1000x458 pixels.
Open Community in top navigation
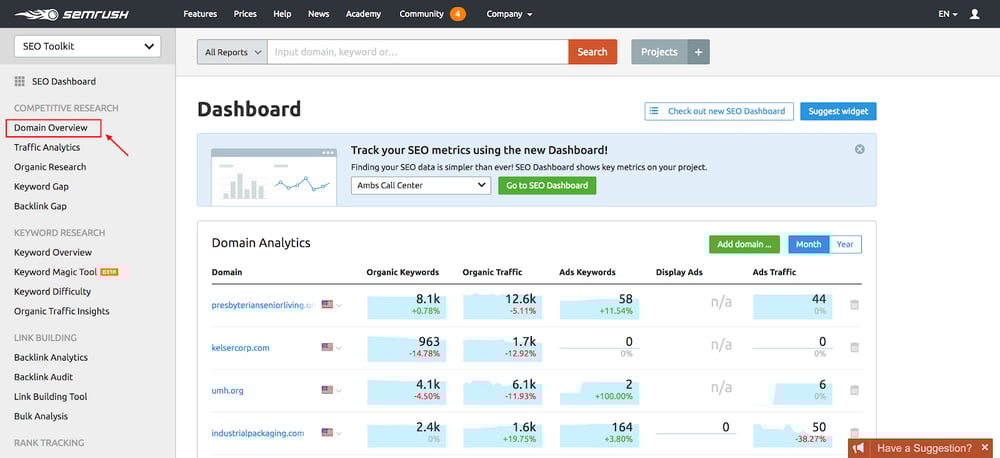coord(421,14)
